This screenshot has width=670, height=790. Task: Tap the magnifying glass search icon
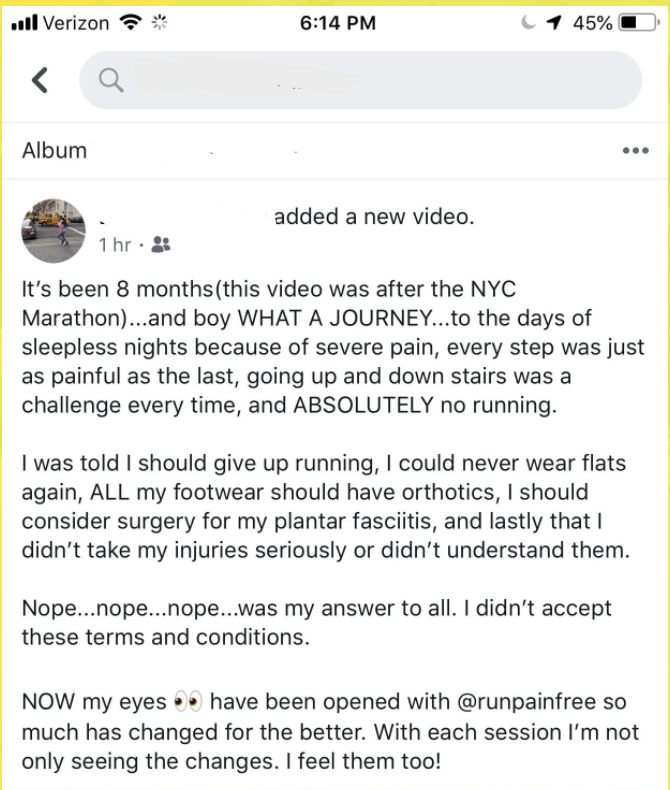(112, 81)
